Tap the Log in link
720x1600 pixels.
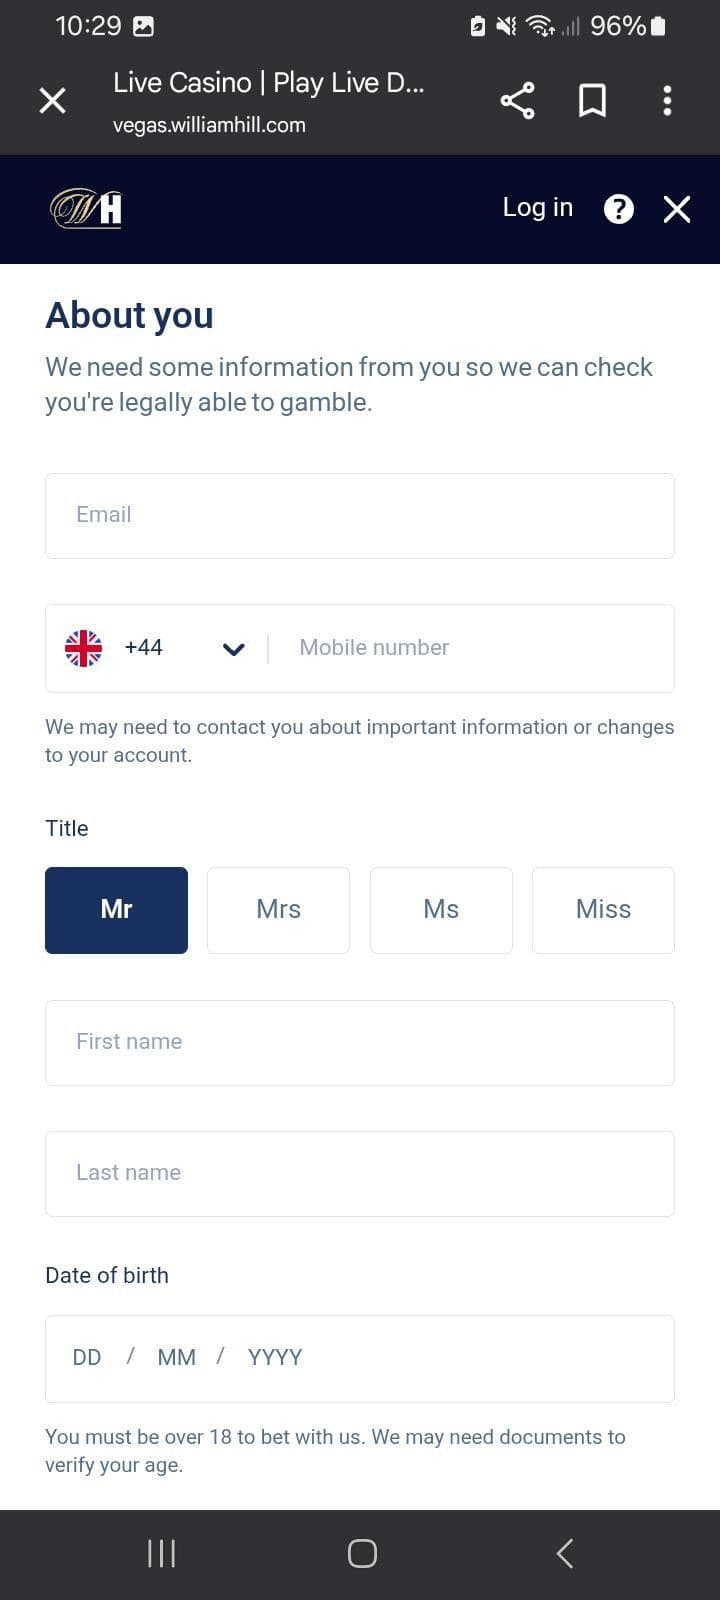point(537,207)
